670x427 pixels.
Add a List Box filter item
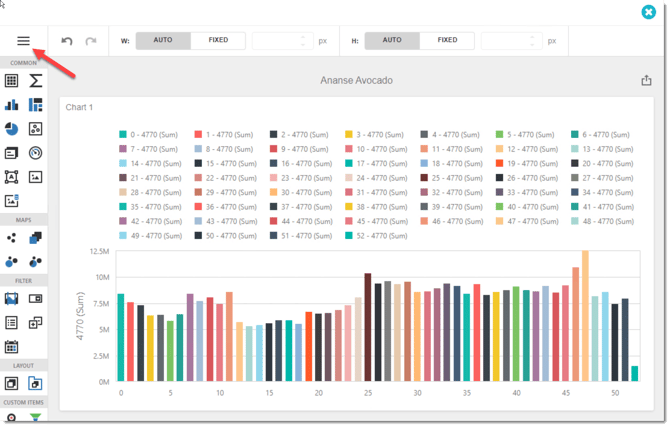(12, 323)
